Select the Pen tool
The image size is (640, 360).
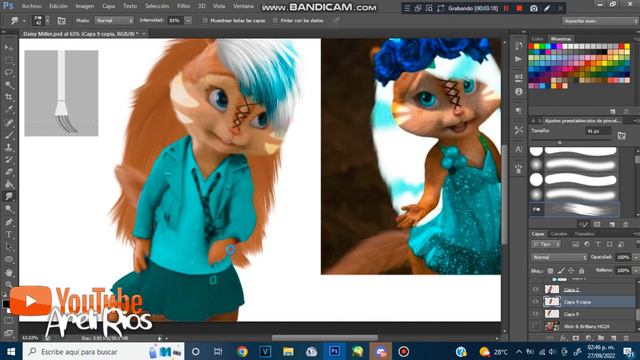(x=9, y=222)
